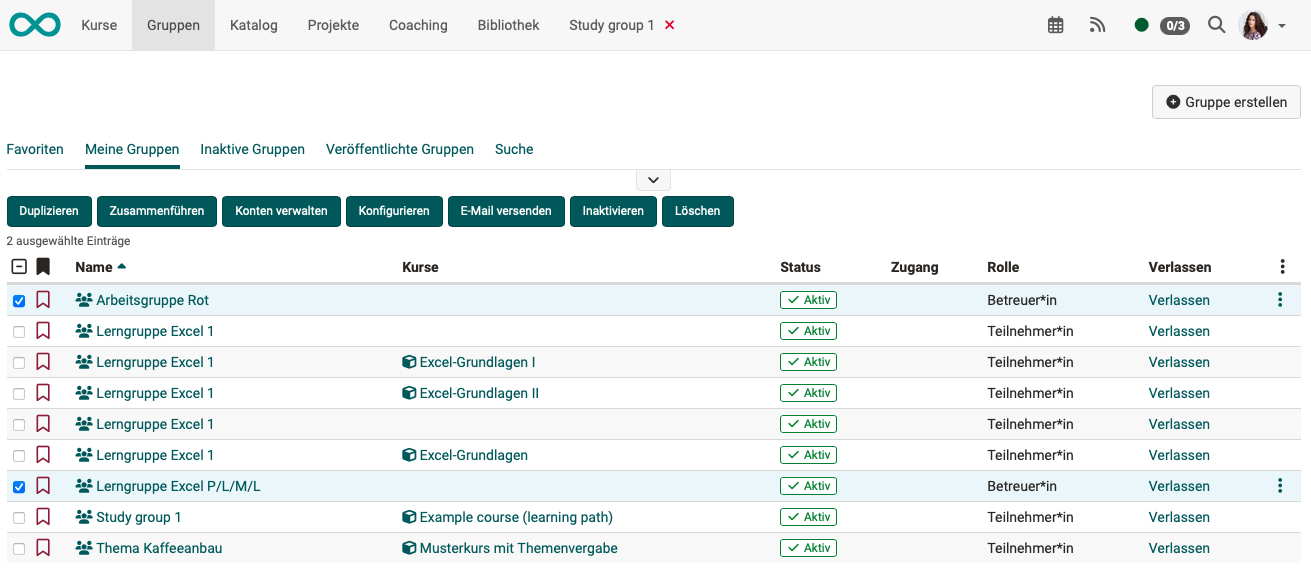The image size is (1311, 568).
Task: Click the Duplizieren button
Action: [x=49, y=211]
